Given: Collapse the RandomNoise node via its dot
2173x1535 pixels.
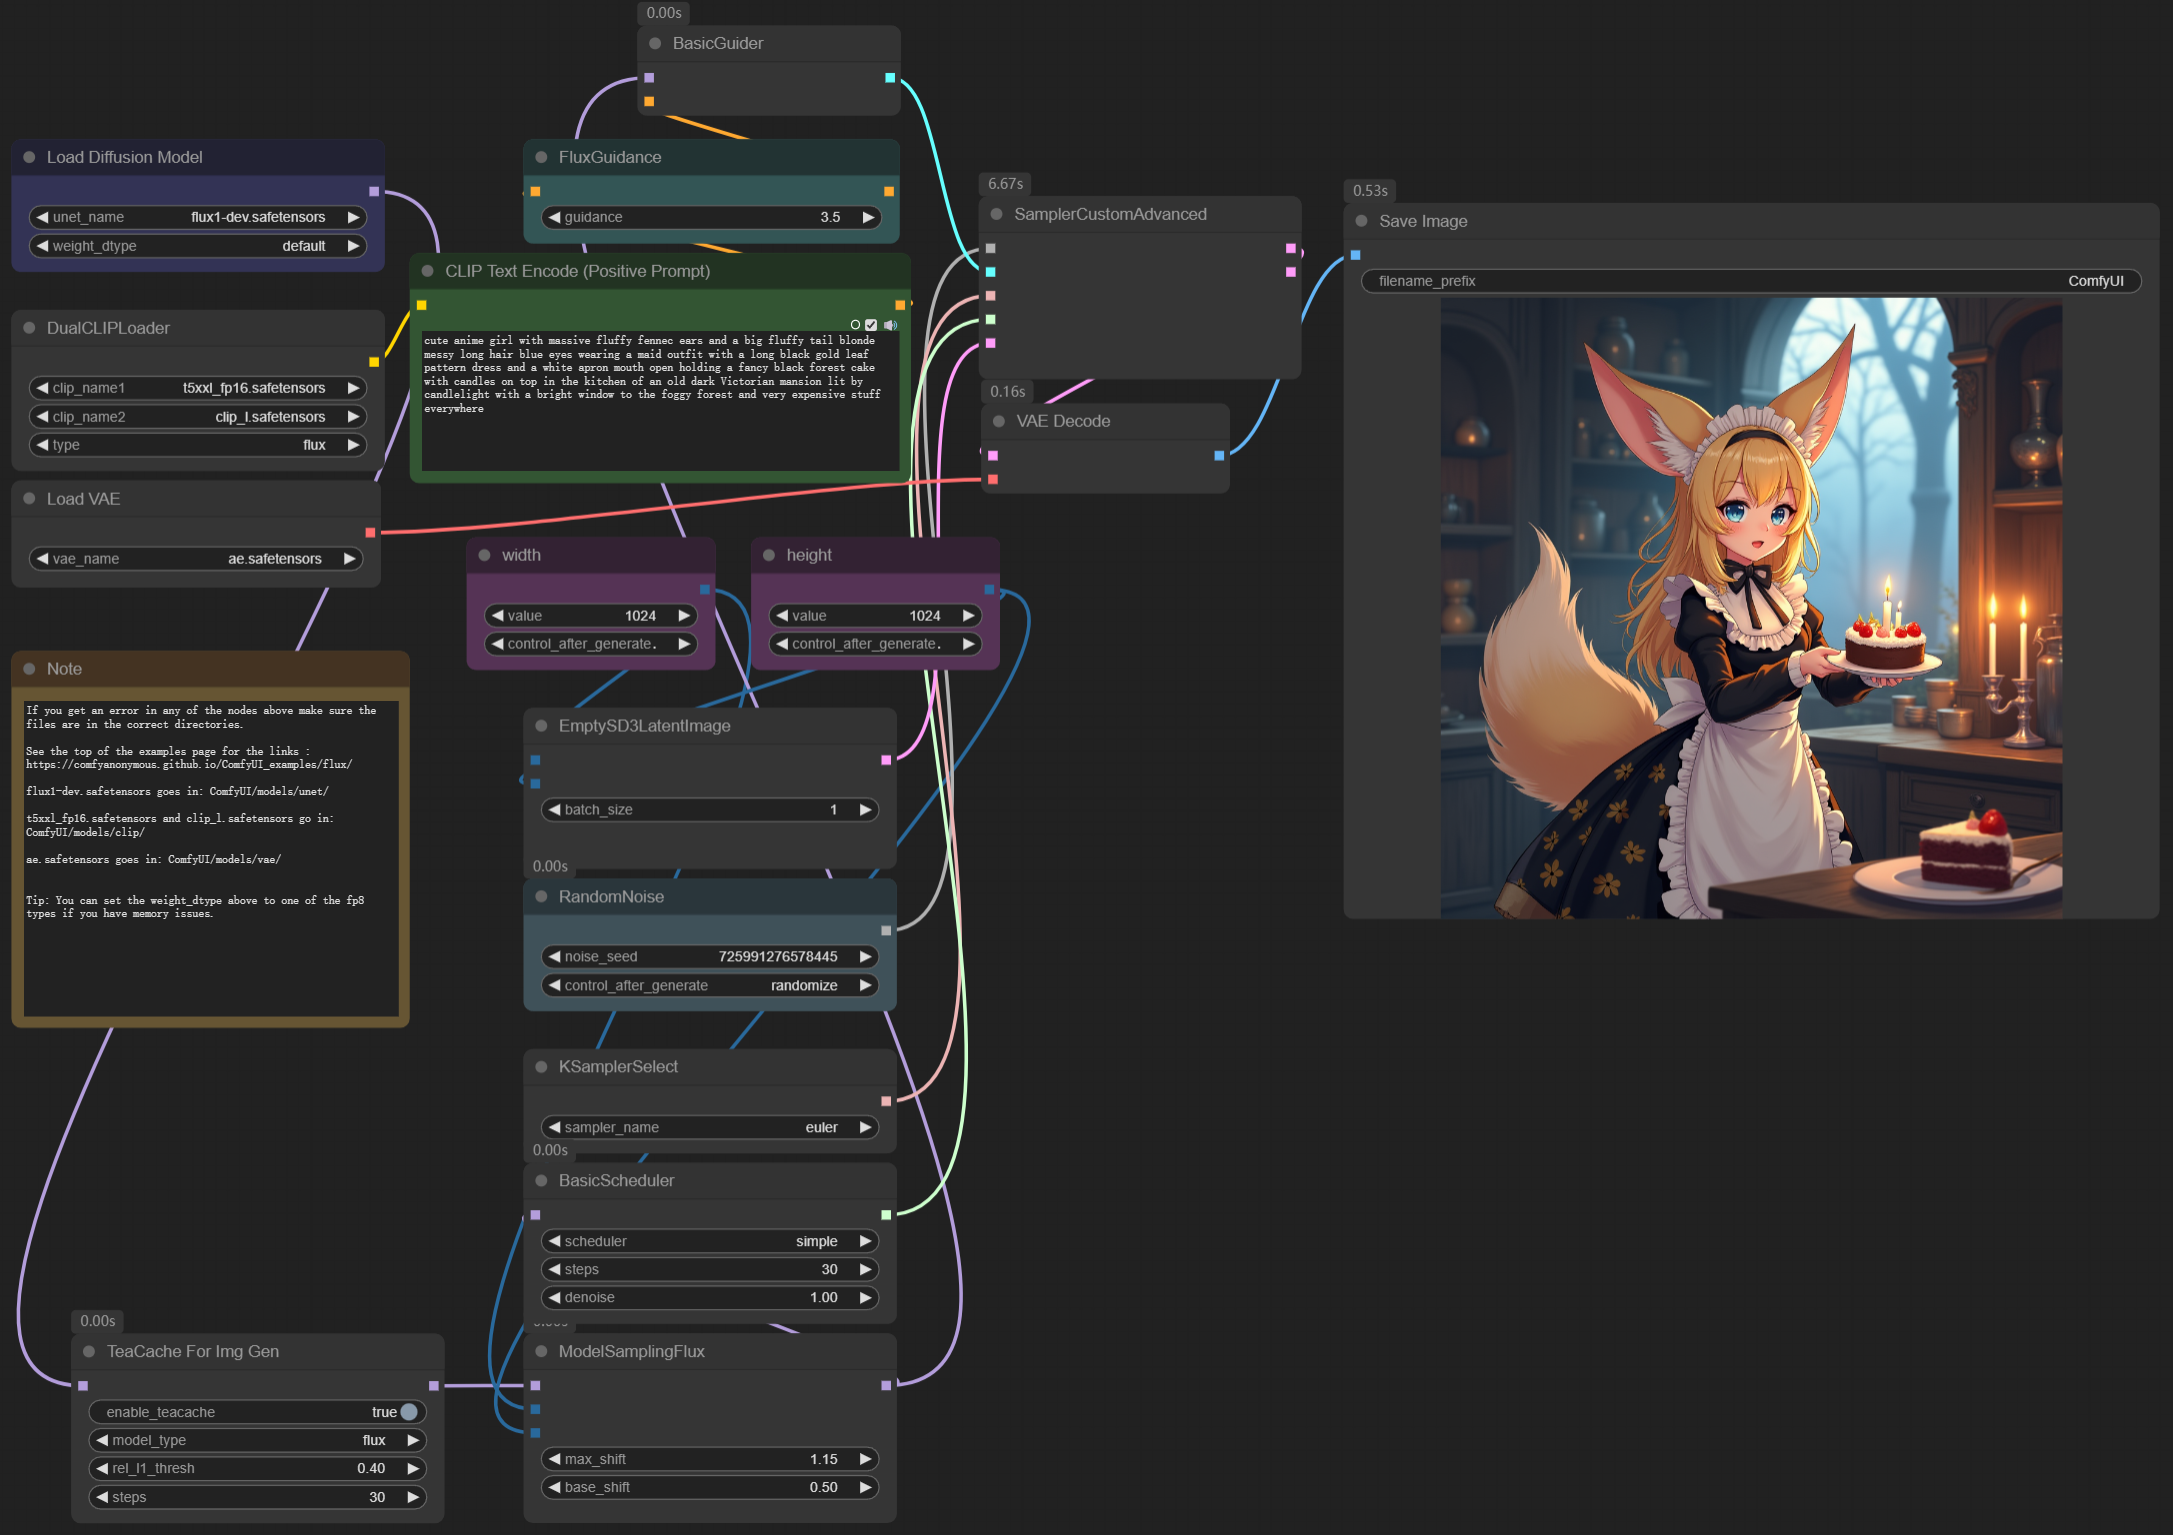Looking at the screenshot, I should pos(542,897).
